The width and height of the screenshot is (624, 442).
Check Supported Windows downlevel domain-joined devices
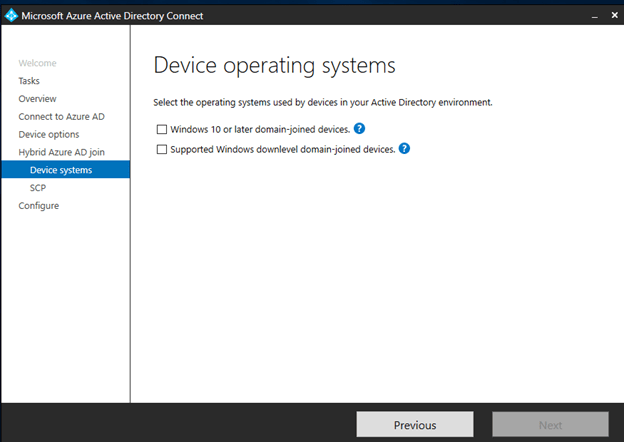(162, 149)
